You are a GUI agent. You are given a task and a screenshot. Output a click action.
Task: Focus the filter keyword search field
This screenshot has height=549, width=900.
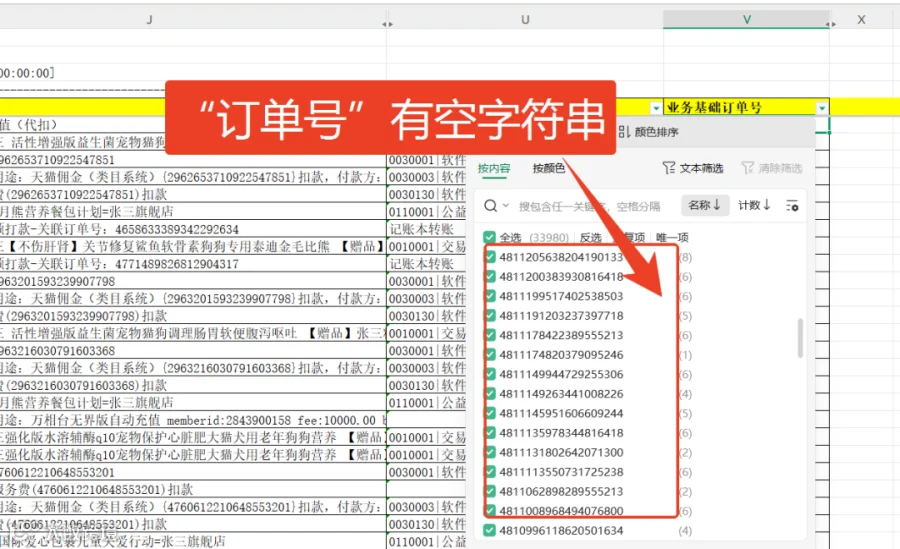click(x=589, y=206)
